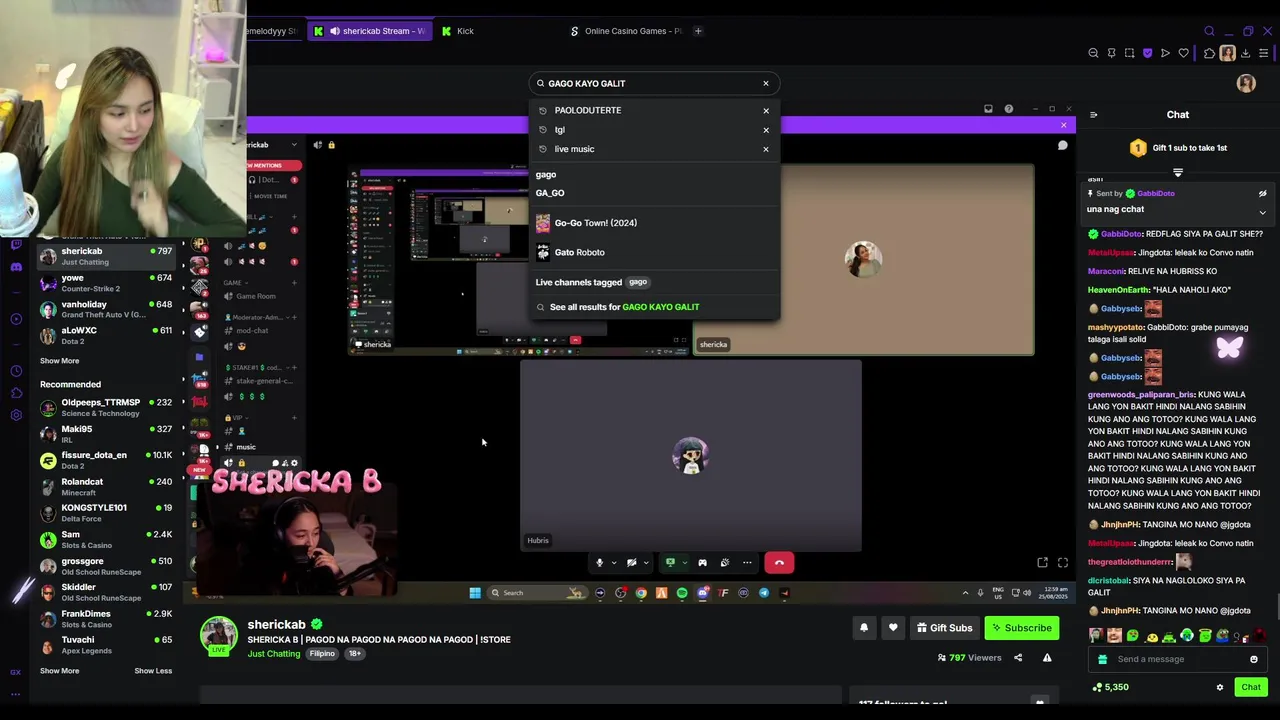The width and height of the screenshot is (1280, 720).
Task: Click the browser zoom-out magnifier icon
Action: (x=1093, y=53)
